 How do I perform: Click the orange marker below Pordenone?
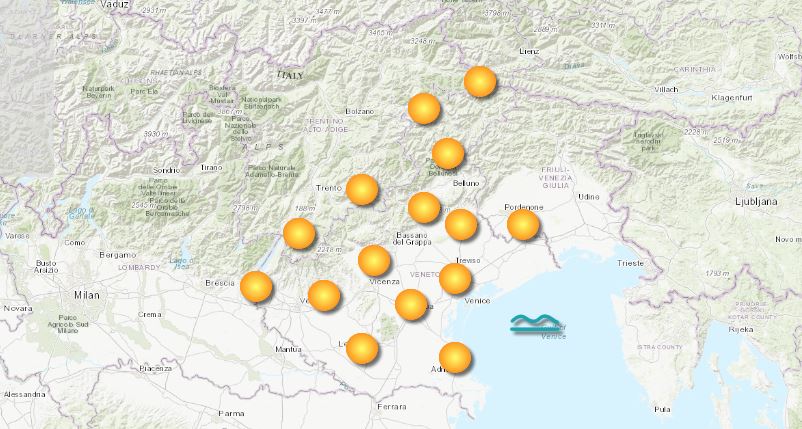523,224
